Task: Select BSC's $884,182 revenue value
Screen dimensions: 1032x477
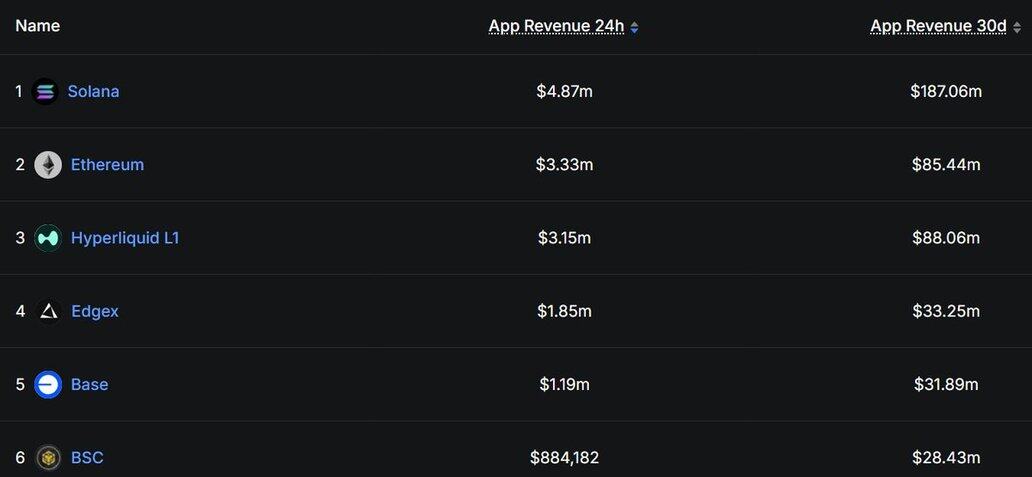Action: 565,458
